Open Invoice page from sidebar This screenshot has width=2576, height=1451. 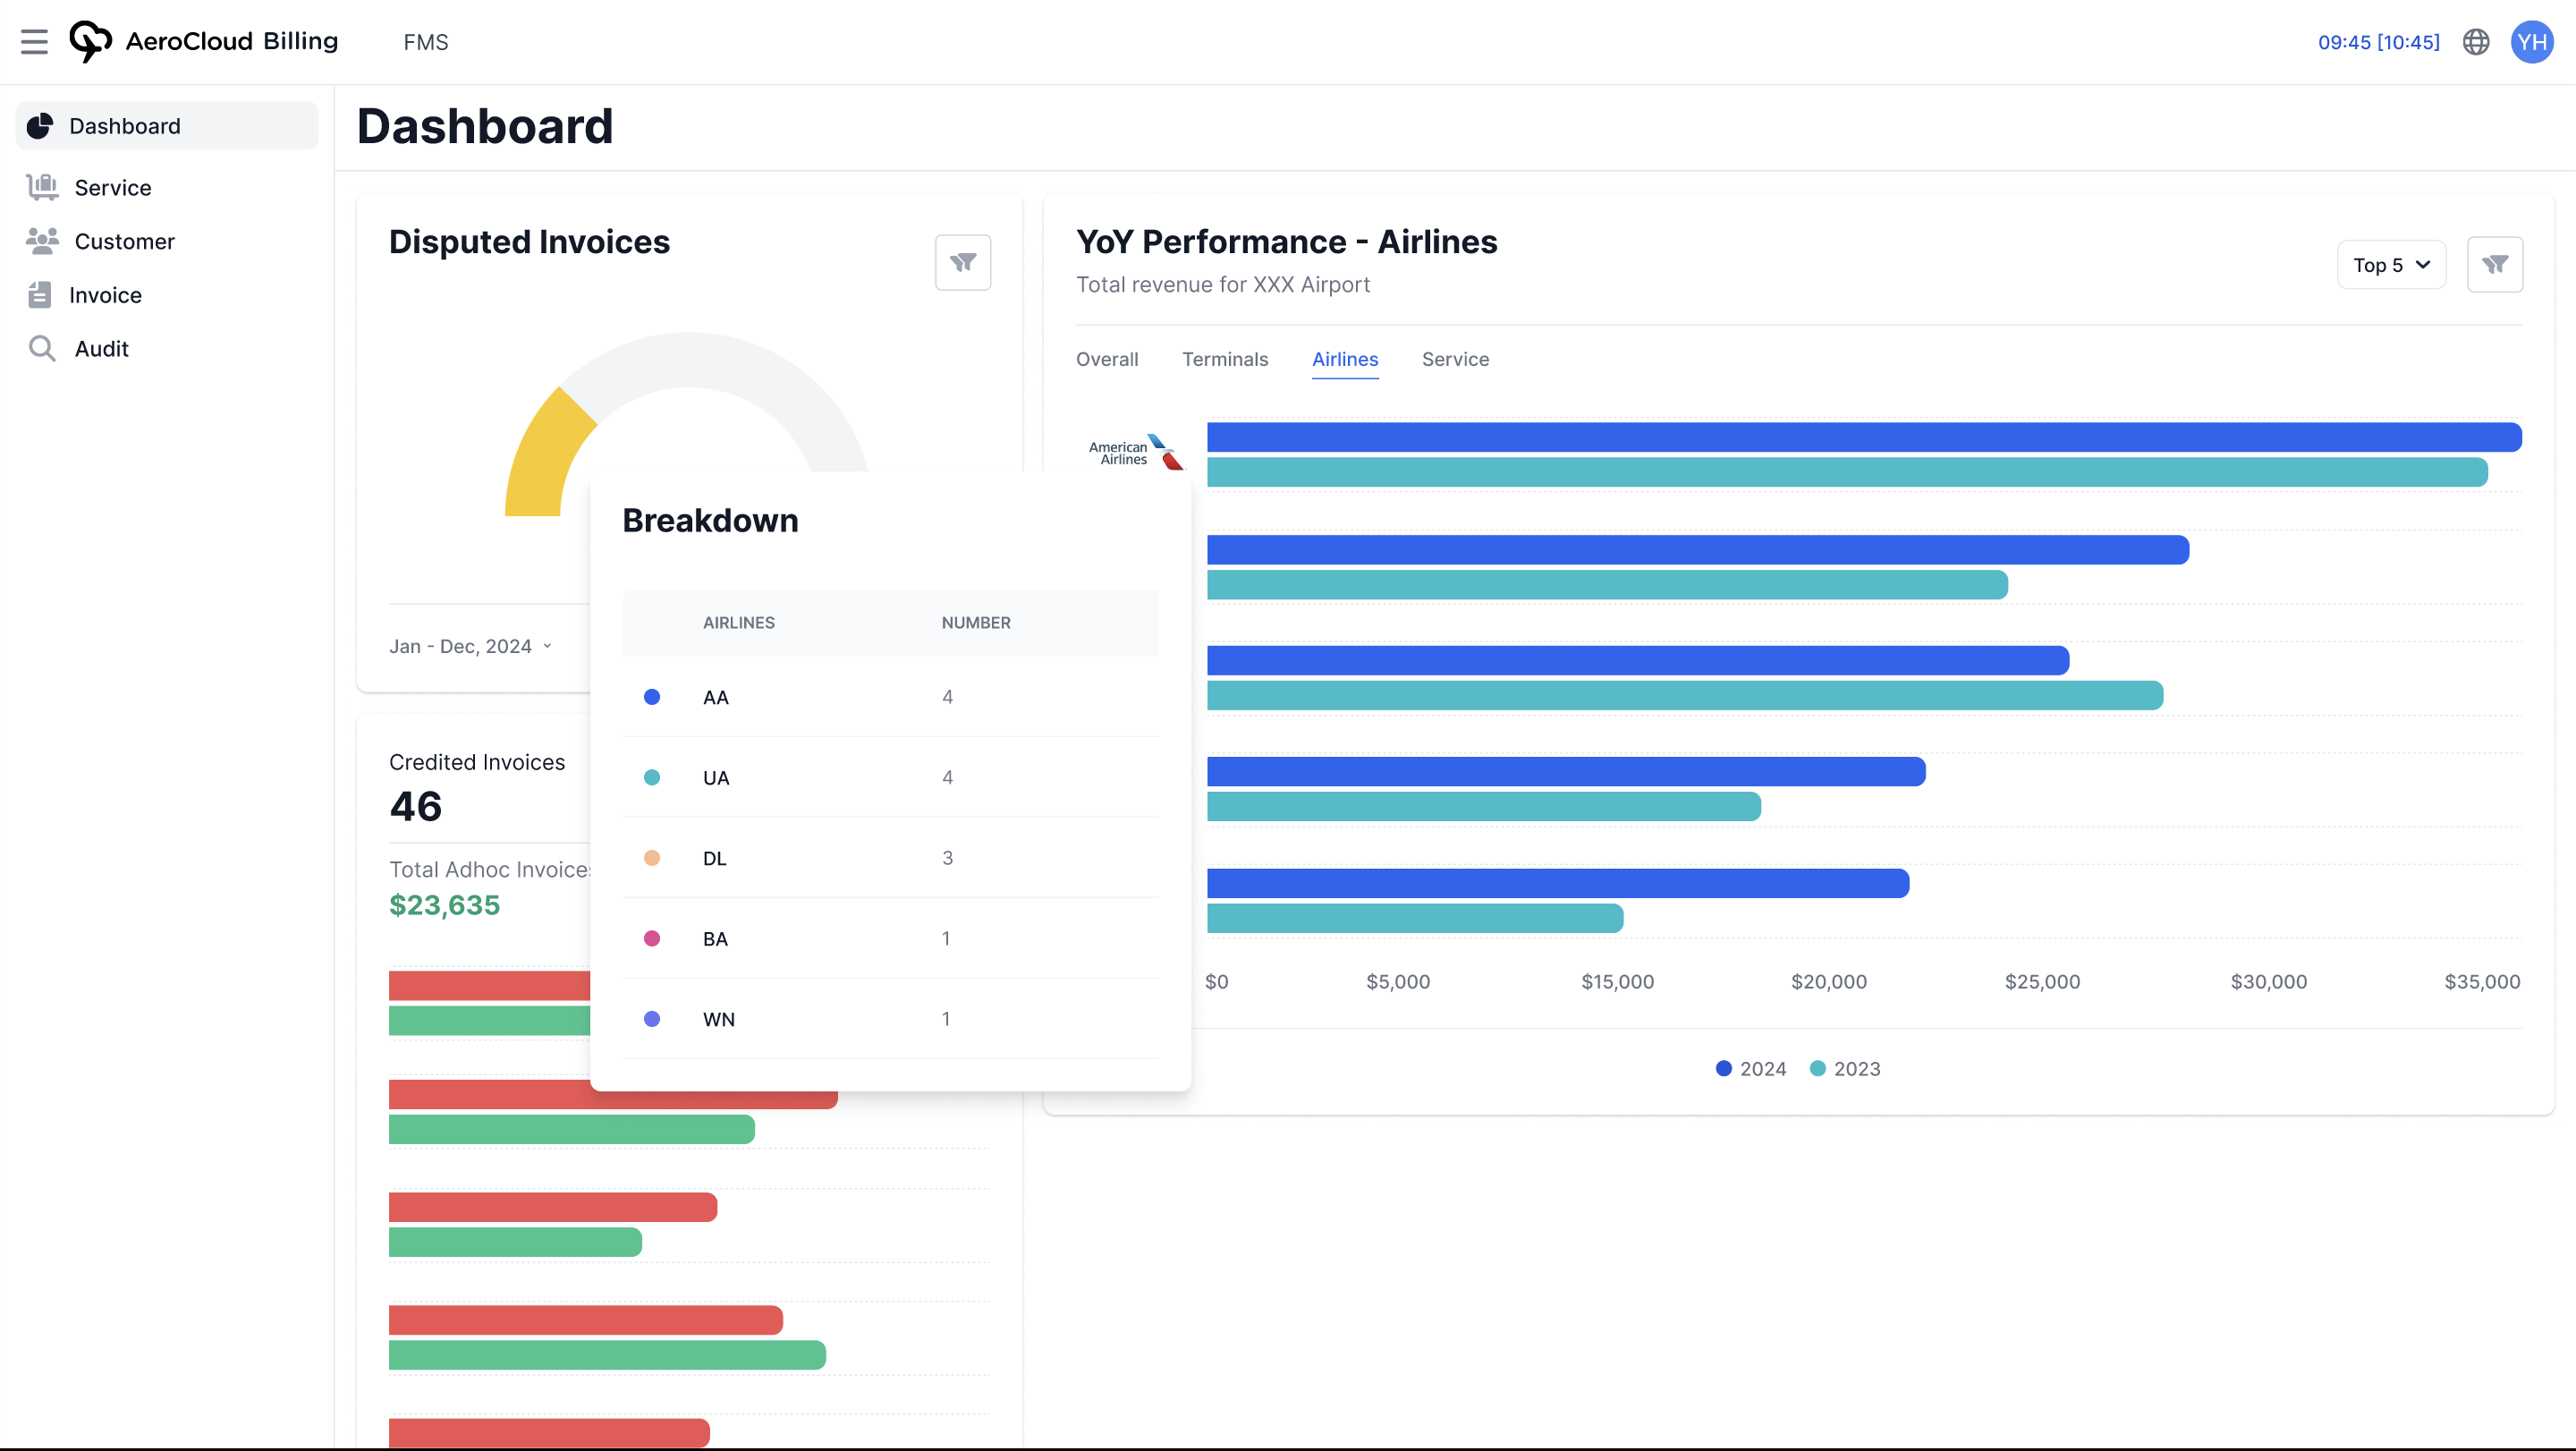tap(105, 296)
